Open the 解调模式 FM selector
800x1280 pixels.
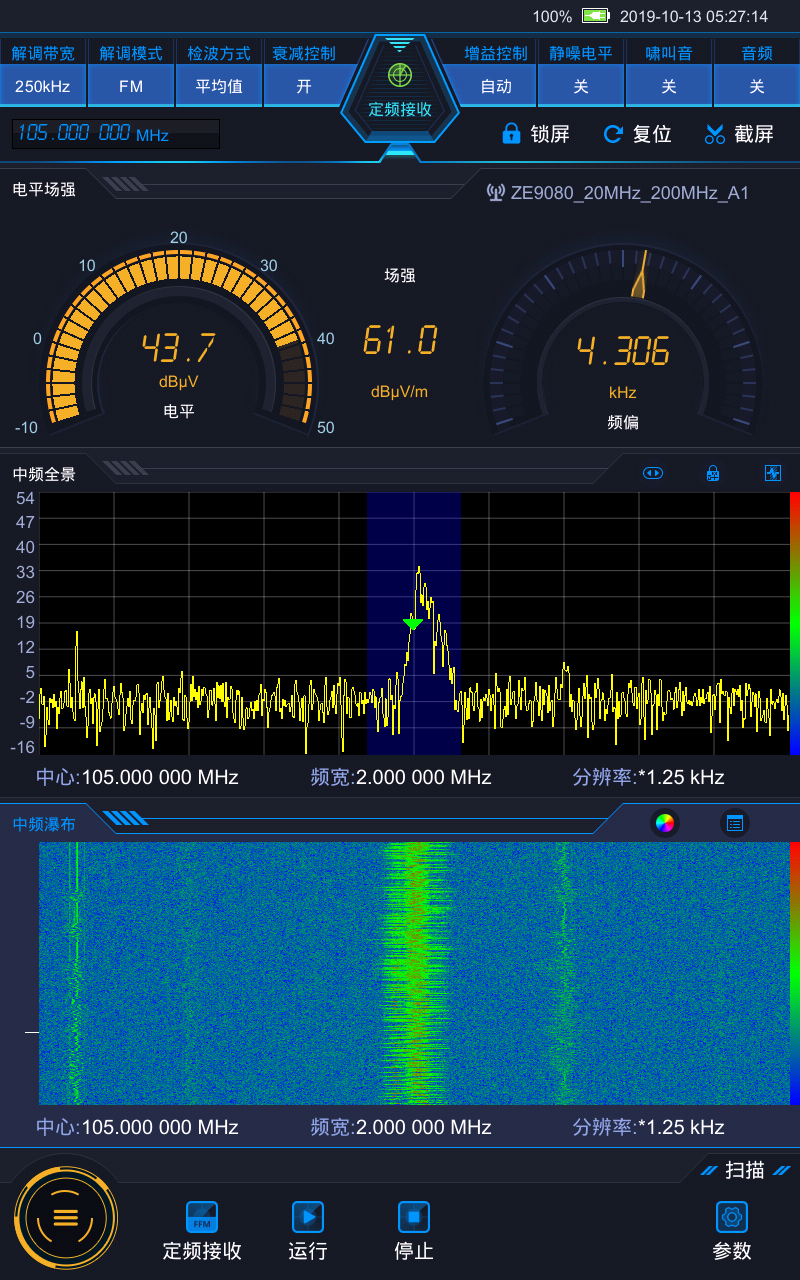click(131, 86)
